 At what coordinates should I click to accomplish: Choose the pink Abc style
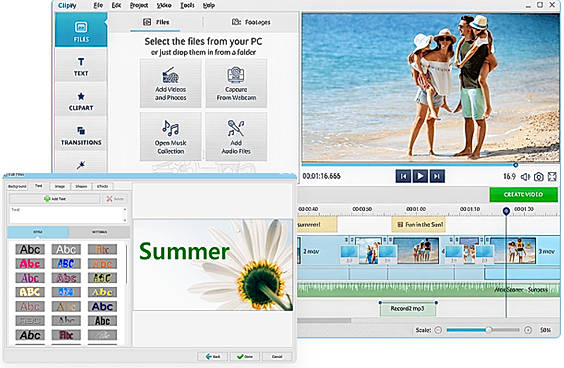[30, 264]
